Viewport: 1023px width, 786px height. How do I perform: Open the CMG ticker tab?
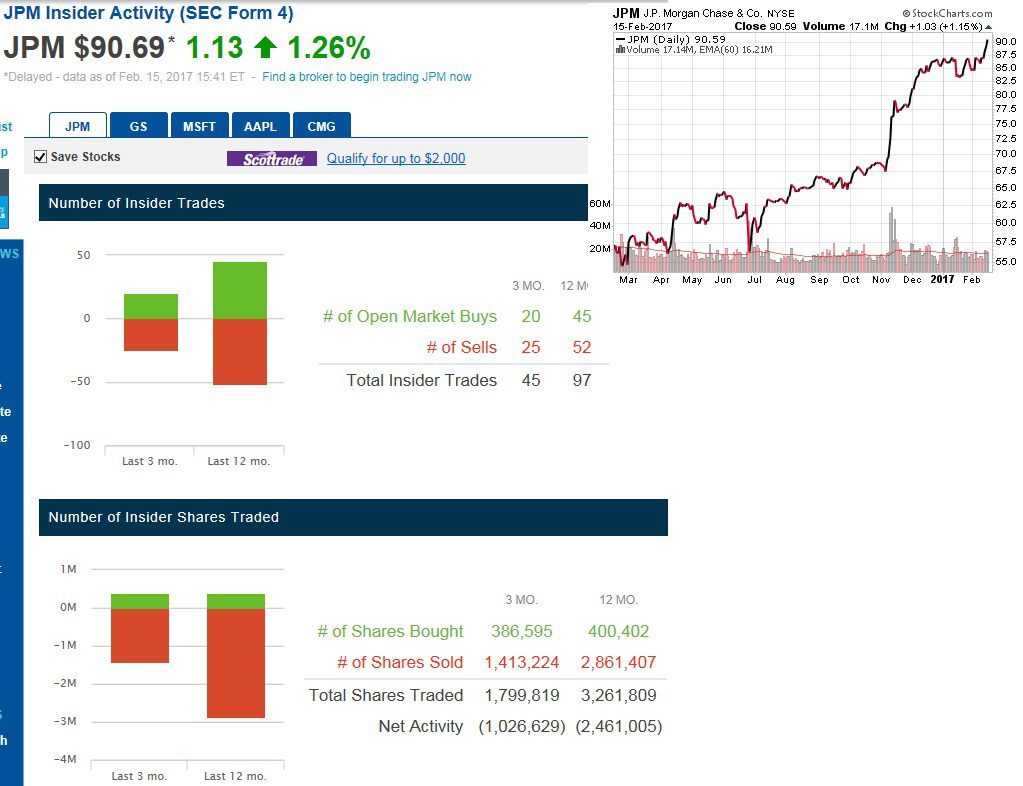click(322, 126)
